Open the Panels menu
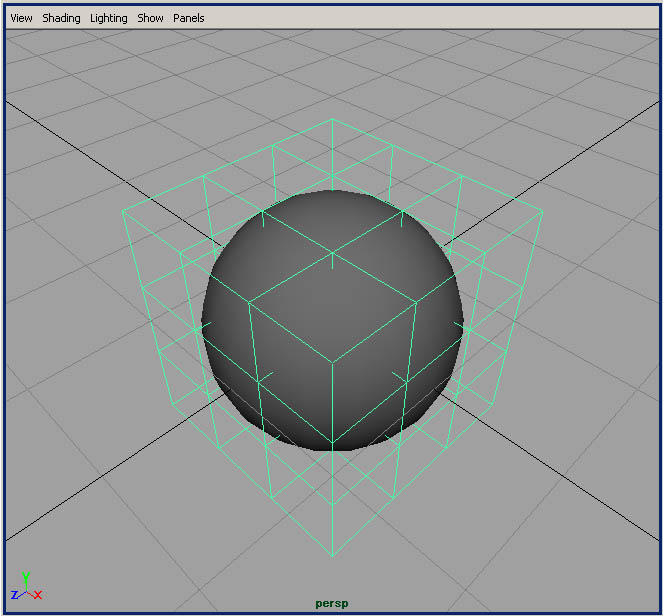 (x=189, y=18)
